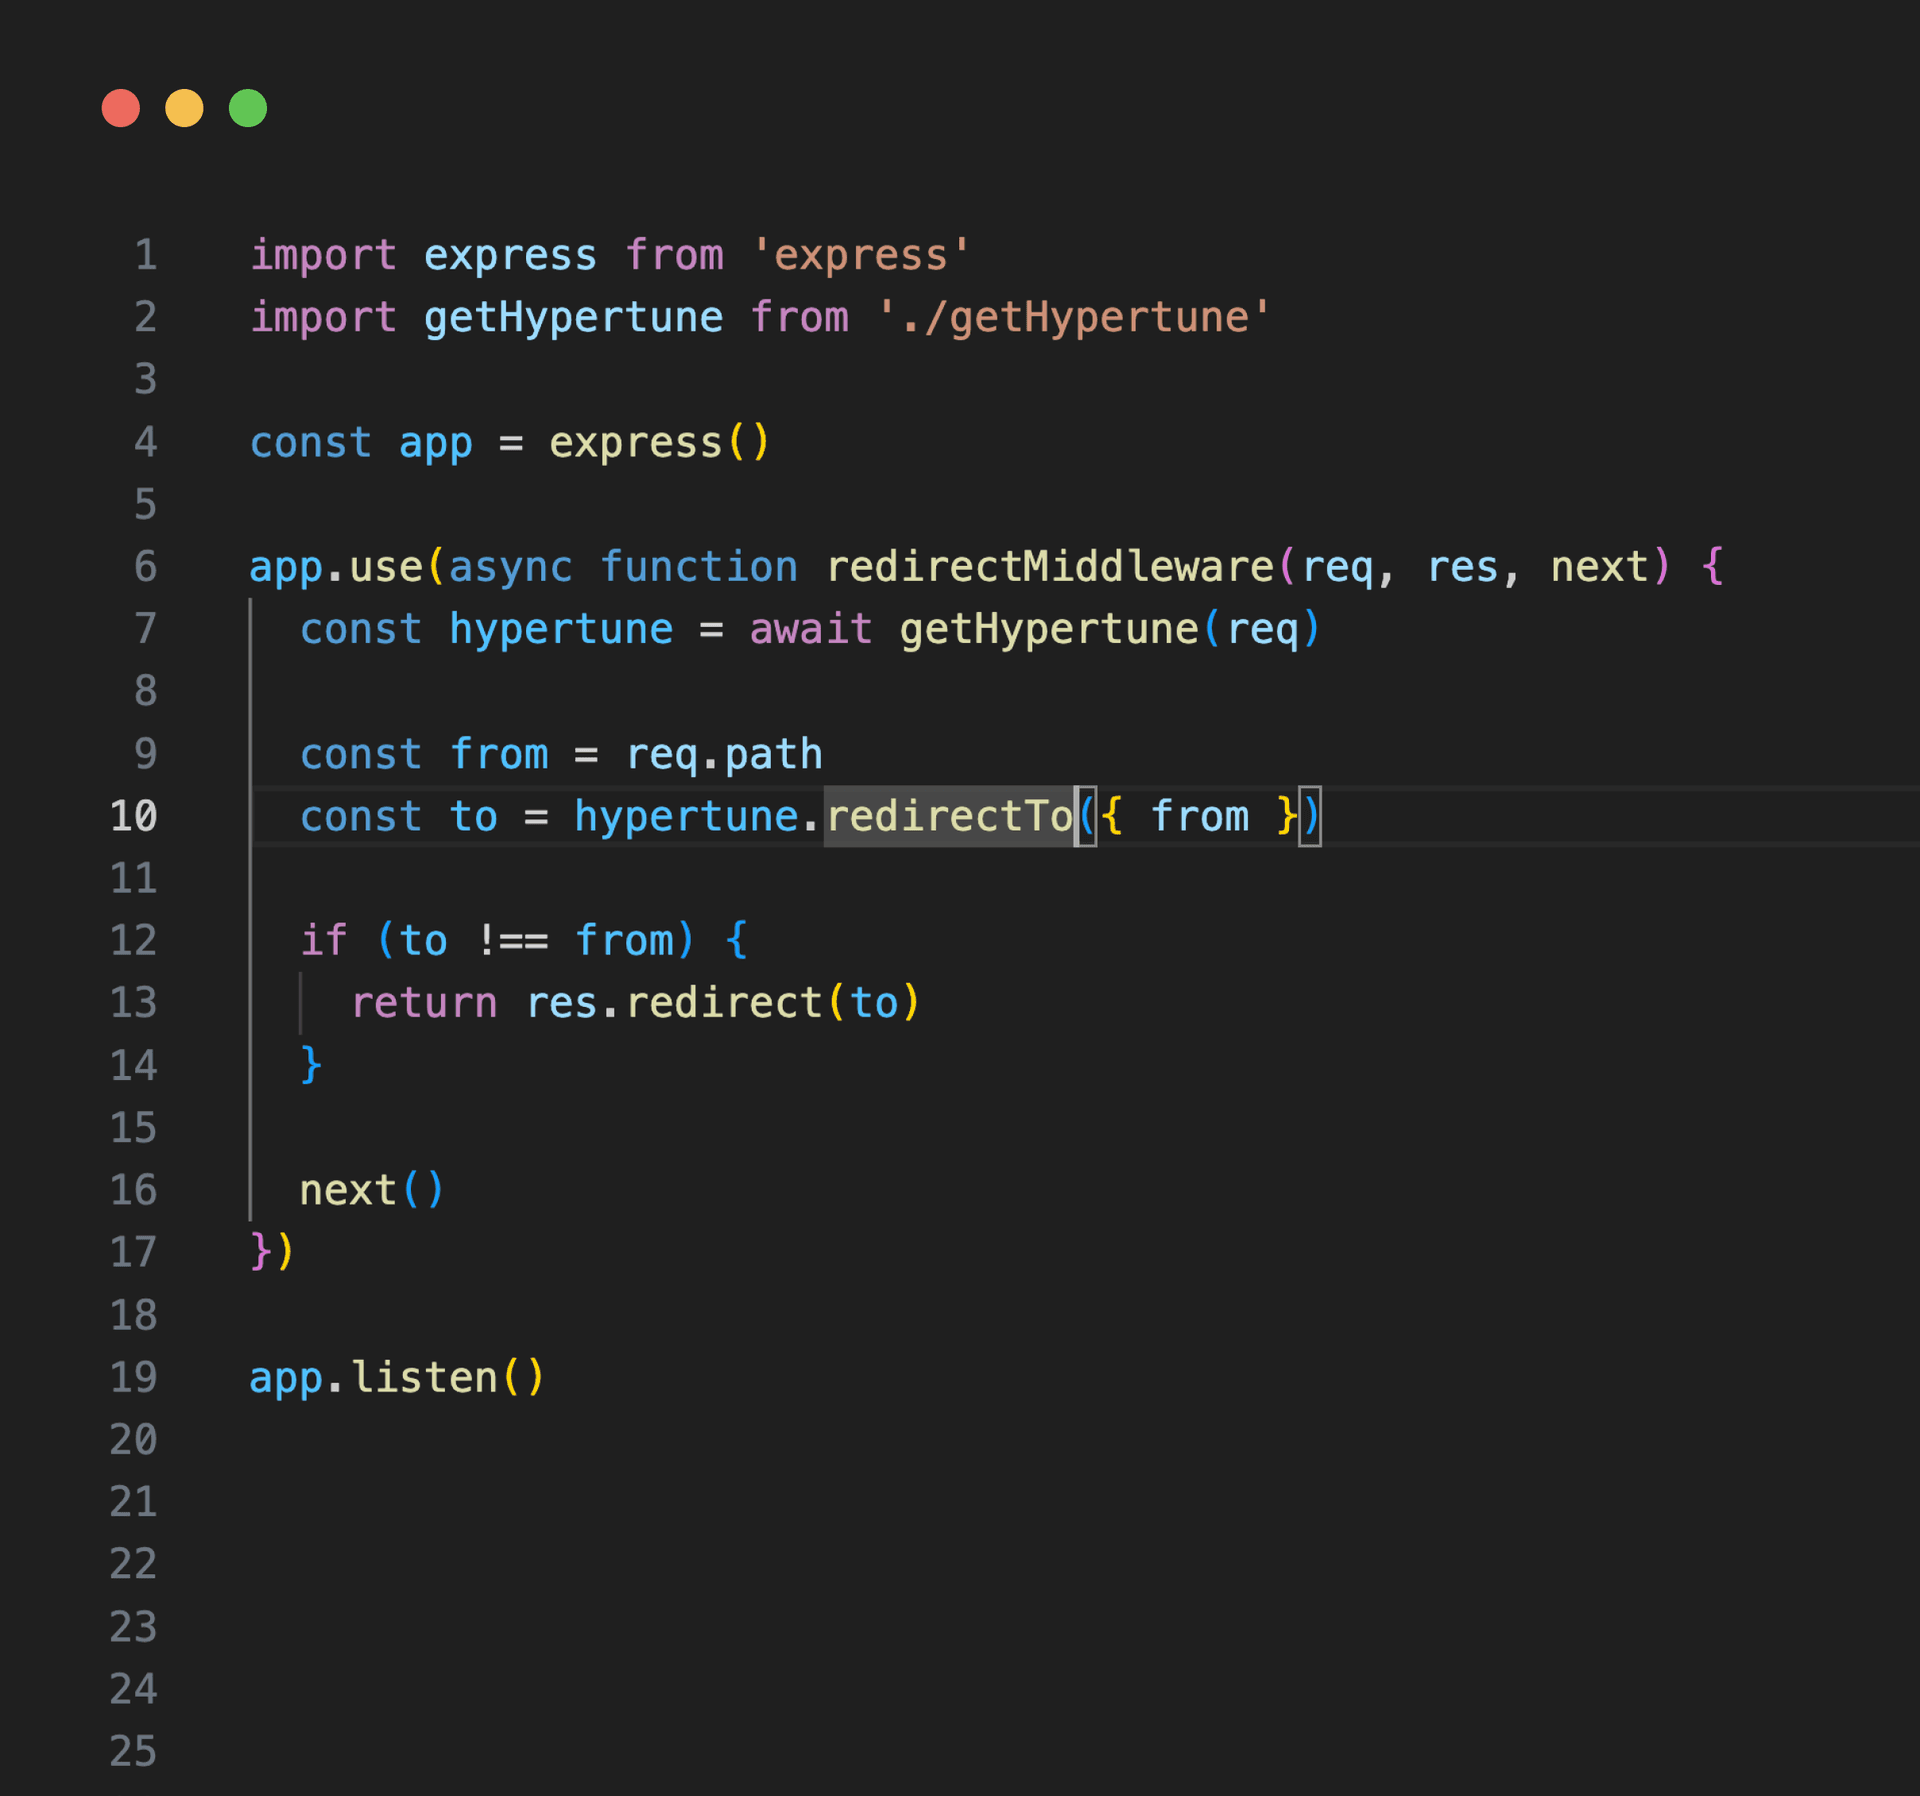The image size is (1920, 1796).
Task: Click the await keyword
Action: (x=810, y=630)
